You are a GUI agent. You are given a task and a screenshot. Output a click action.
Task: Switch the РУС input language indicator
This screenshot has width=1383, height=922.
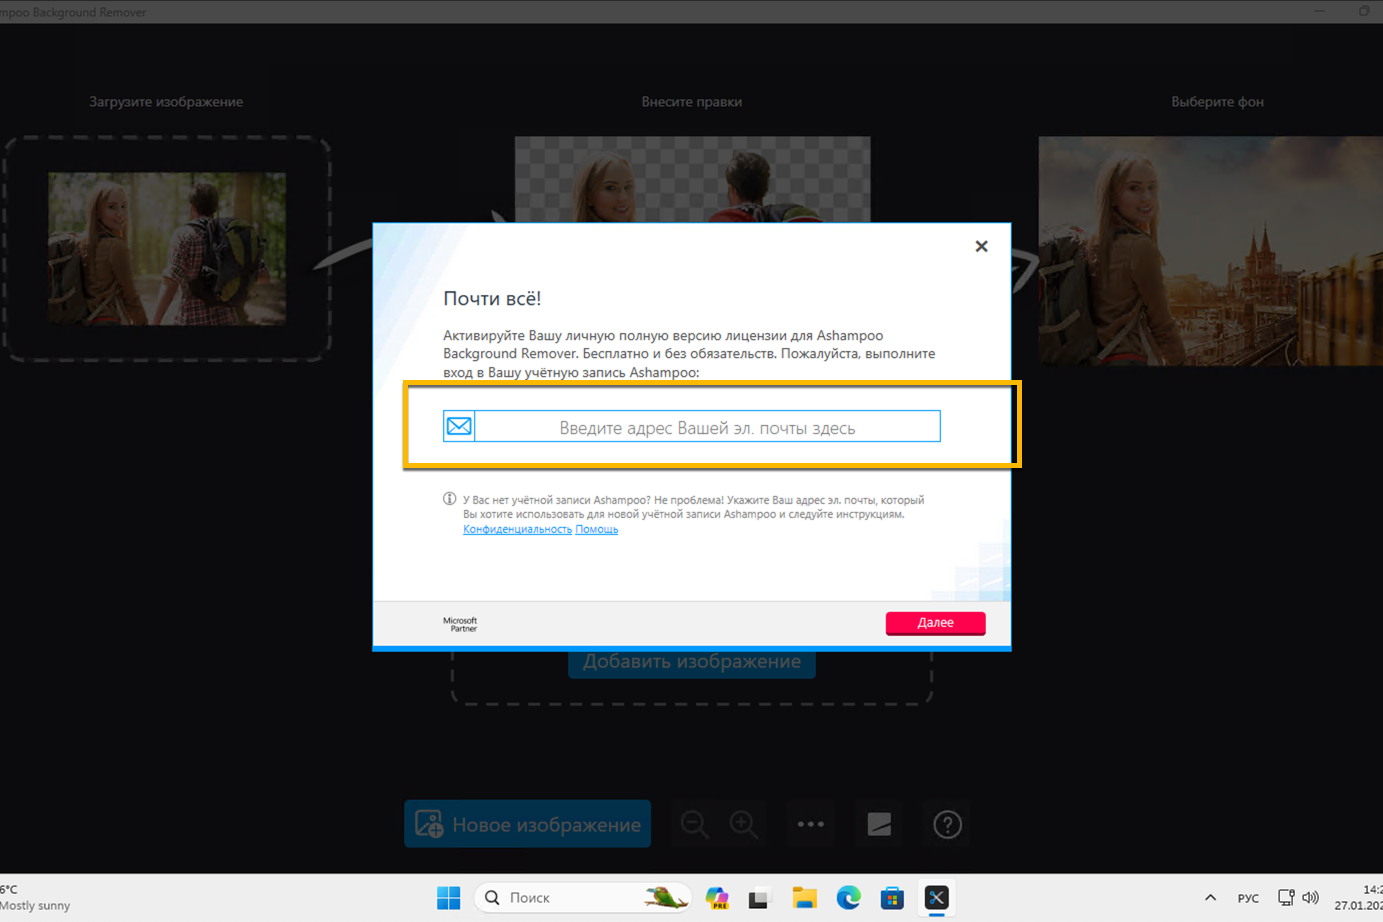click(x=1248, y=898)
